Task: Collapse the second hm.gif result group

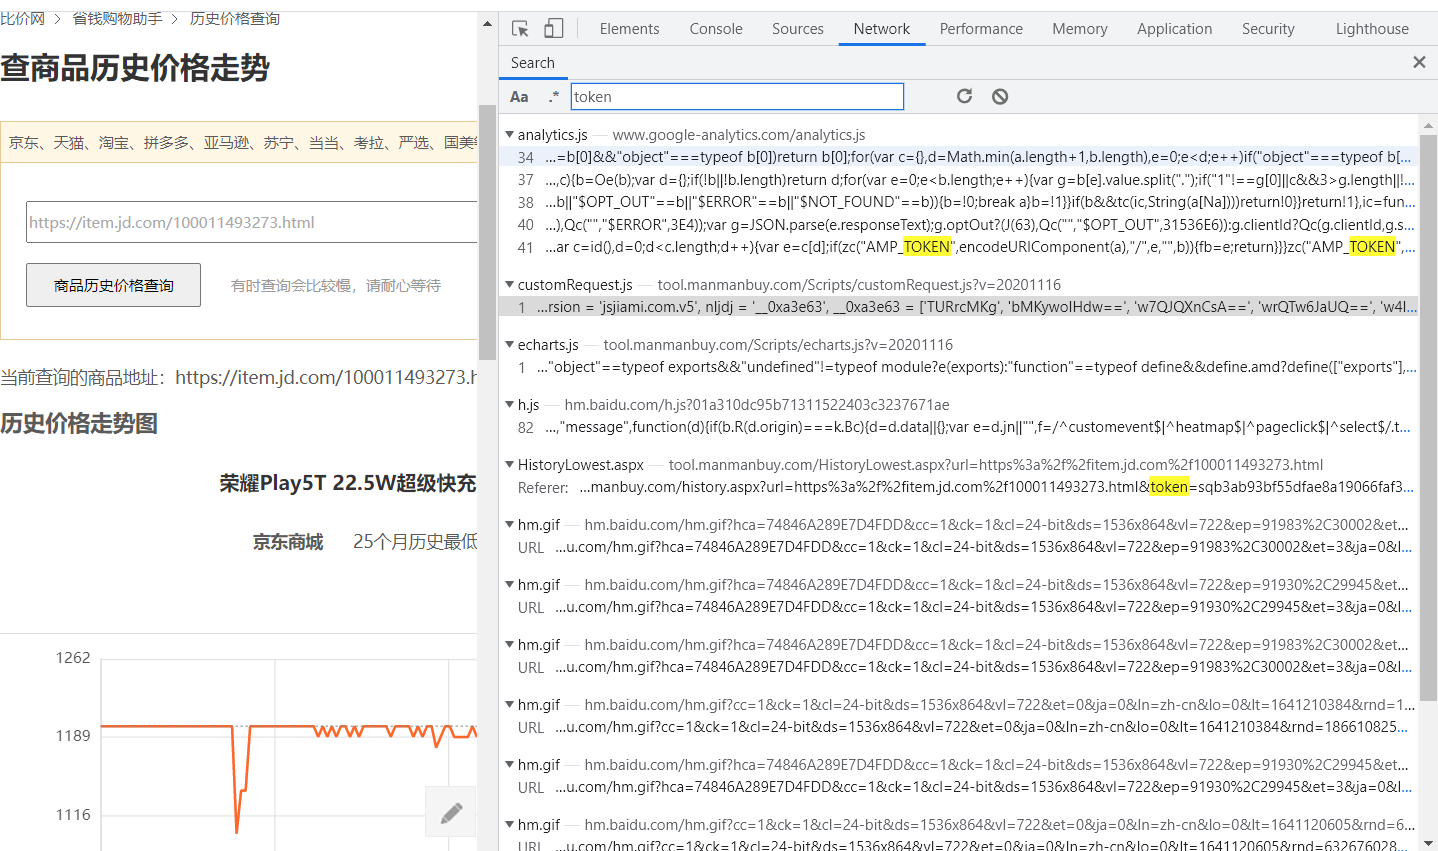Action: point(510,584)
